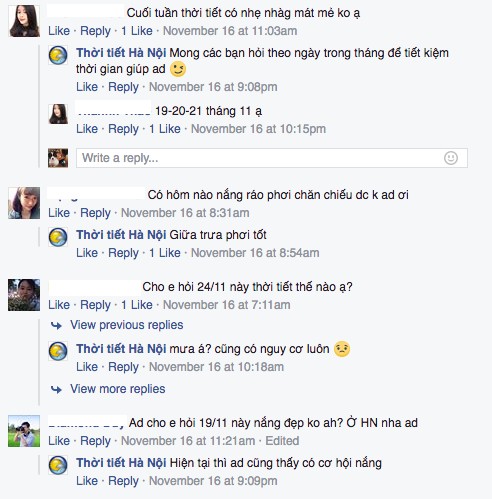
Task: Focus the Write a reply field
Action: point(272,158)
